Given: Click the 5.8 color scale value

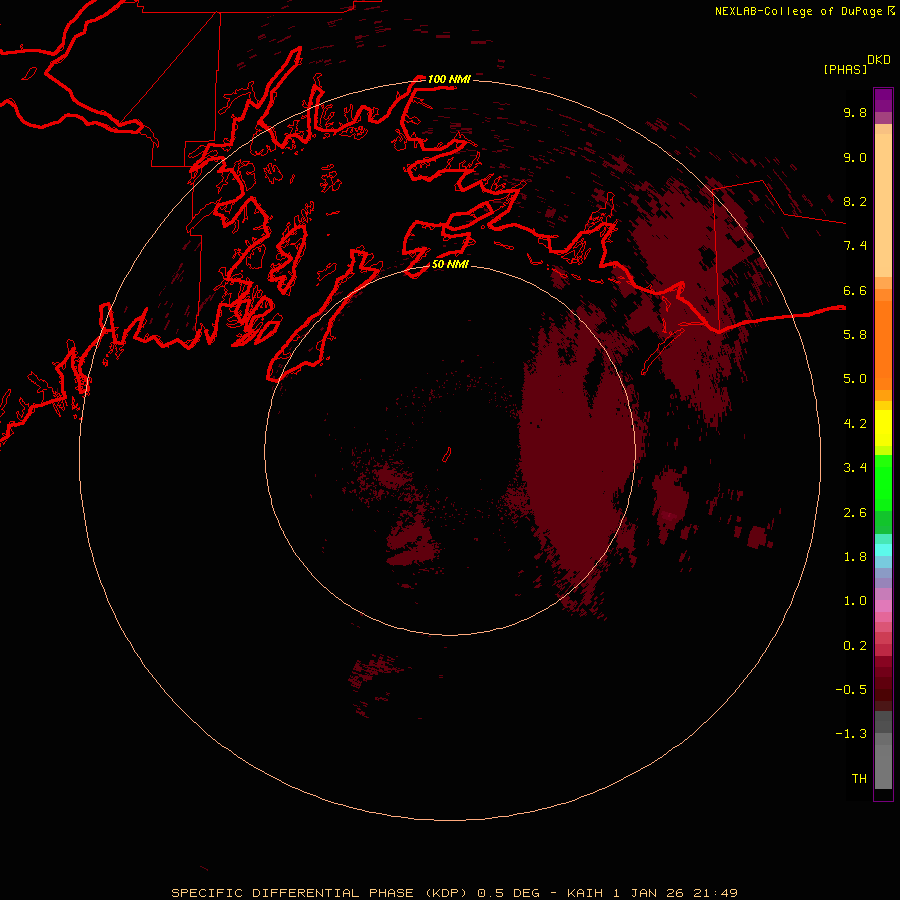Looking at the screenshot, I should coord(855,335).
